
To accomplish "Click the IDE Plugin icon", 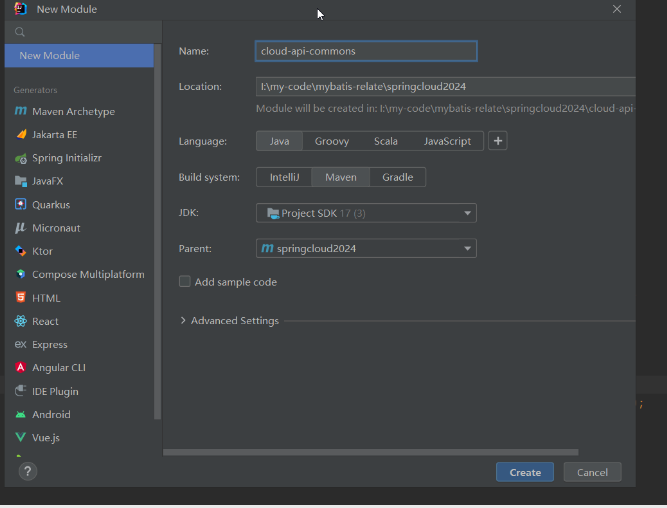I will (x=20, y=391).
